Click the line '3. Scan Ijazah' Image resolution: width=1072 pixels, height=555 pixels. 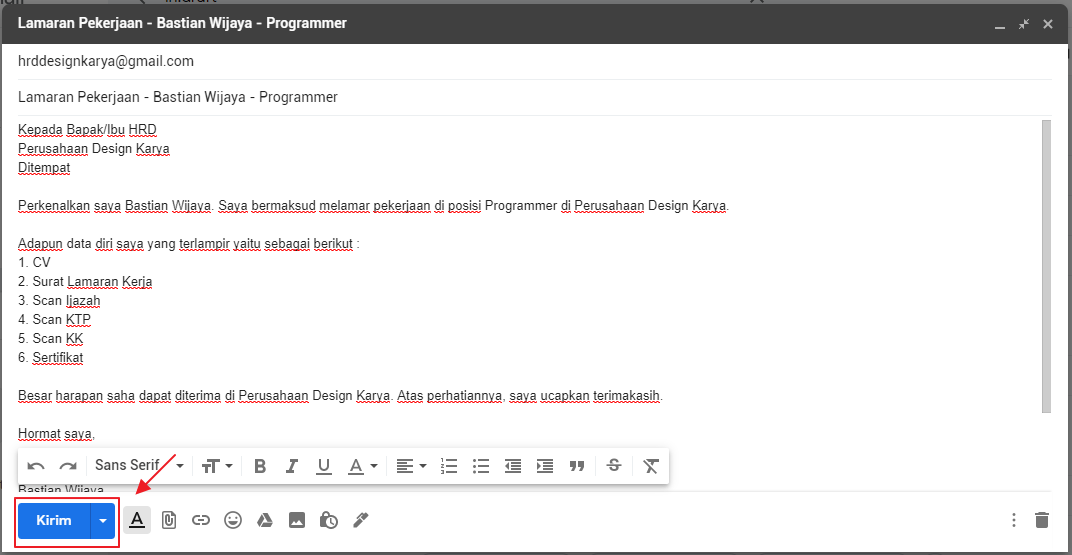click(59, 301)
